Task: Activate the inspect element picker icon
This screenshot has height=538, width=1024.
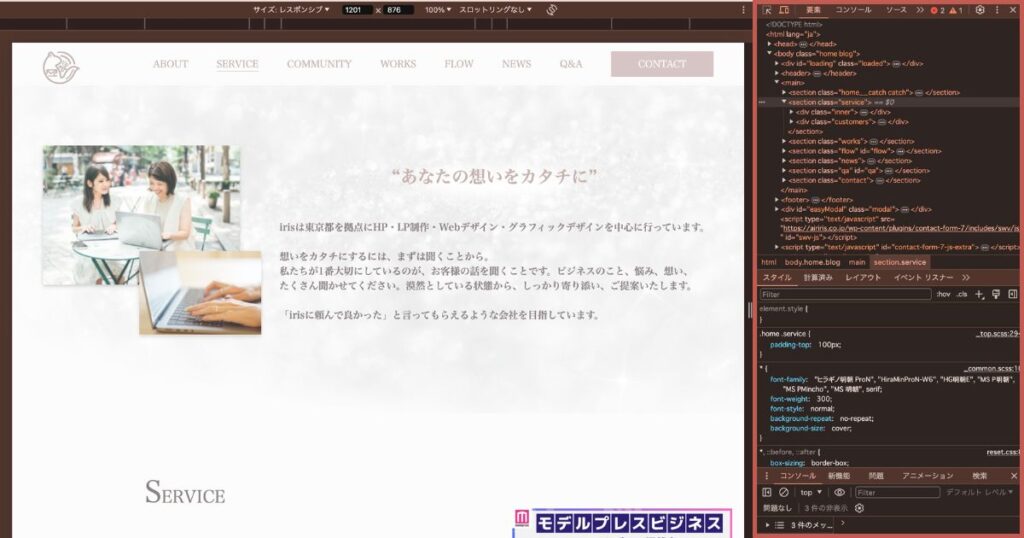Action: coord(767,10)
